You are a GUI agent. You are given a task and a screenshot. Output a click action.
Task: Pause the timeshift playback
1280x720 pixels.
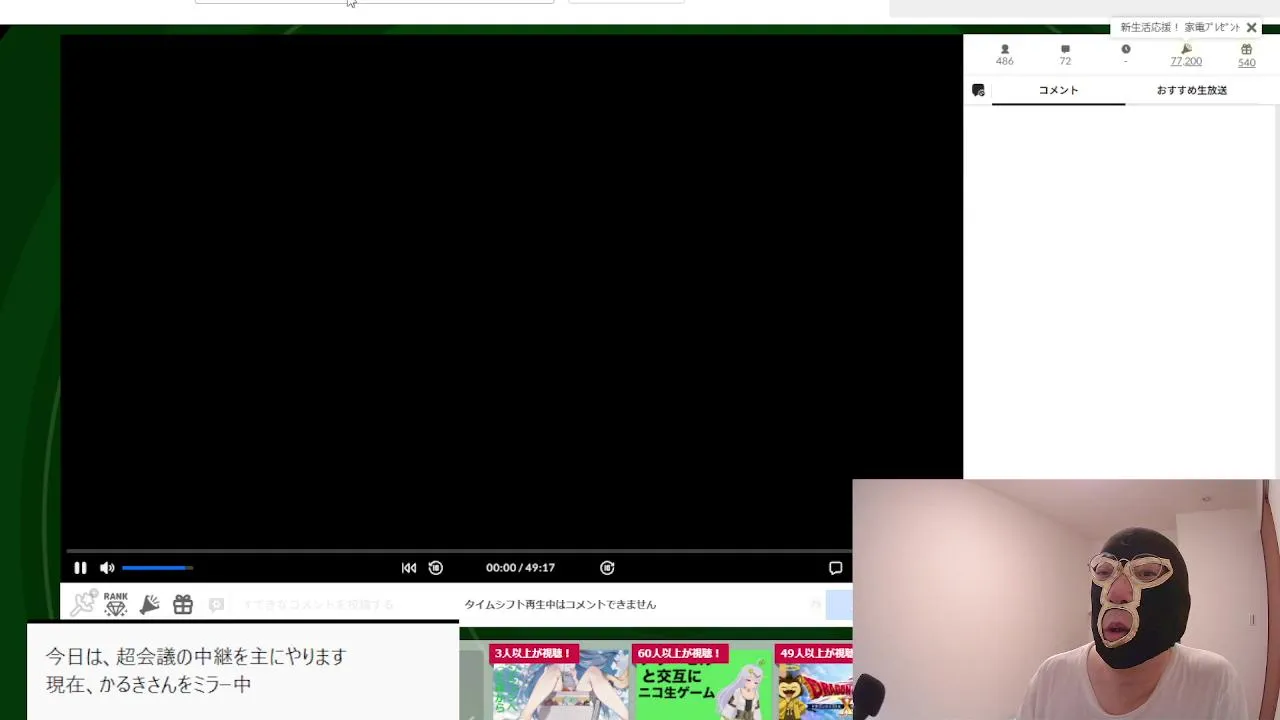tap(80, 568)
